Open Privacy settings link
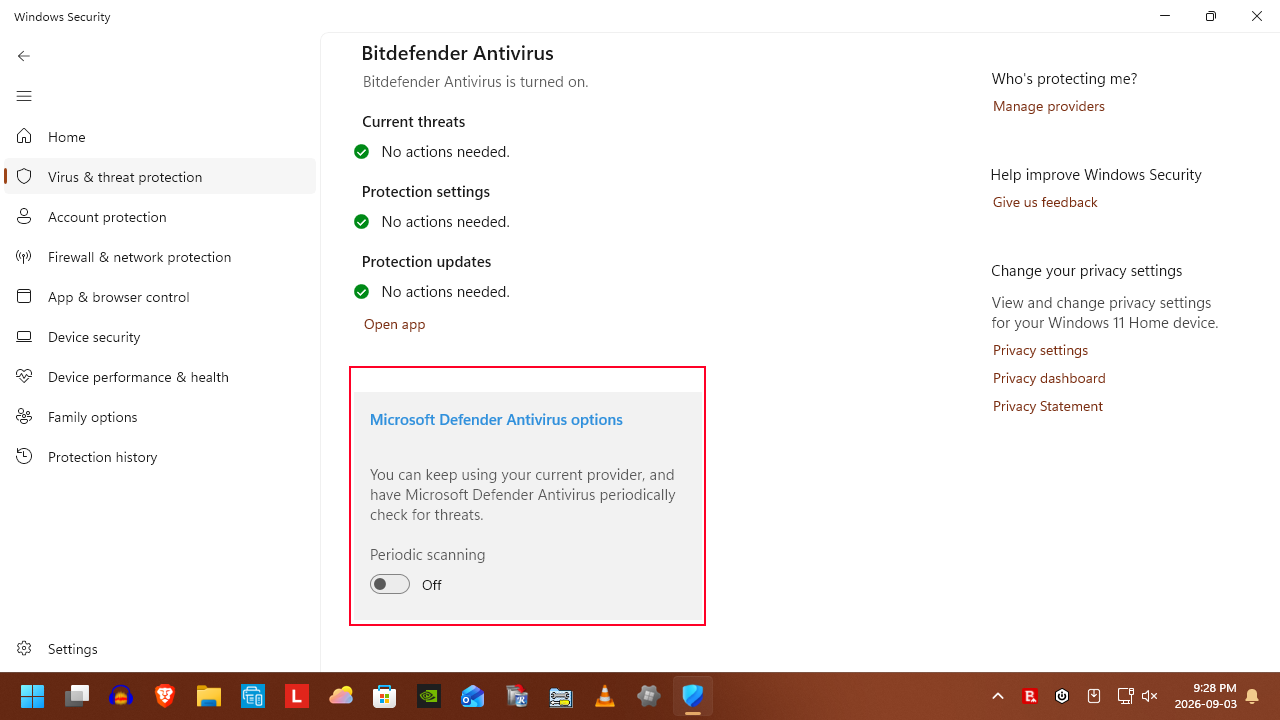 tap(1040, 350)
